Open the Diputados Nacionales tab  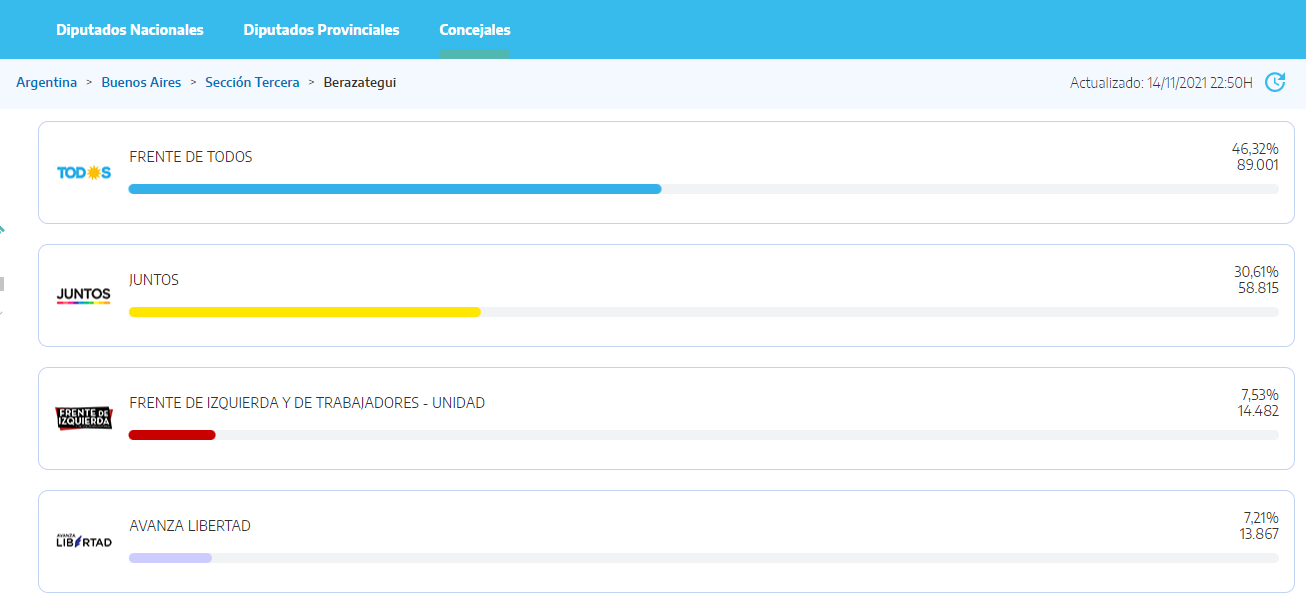coord(130,30)
